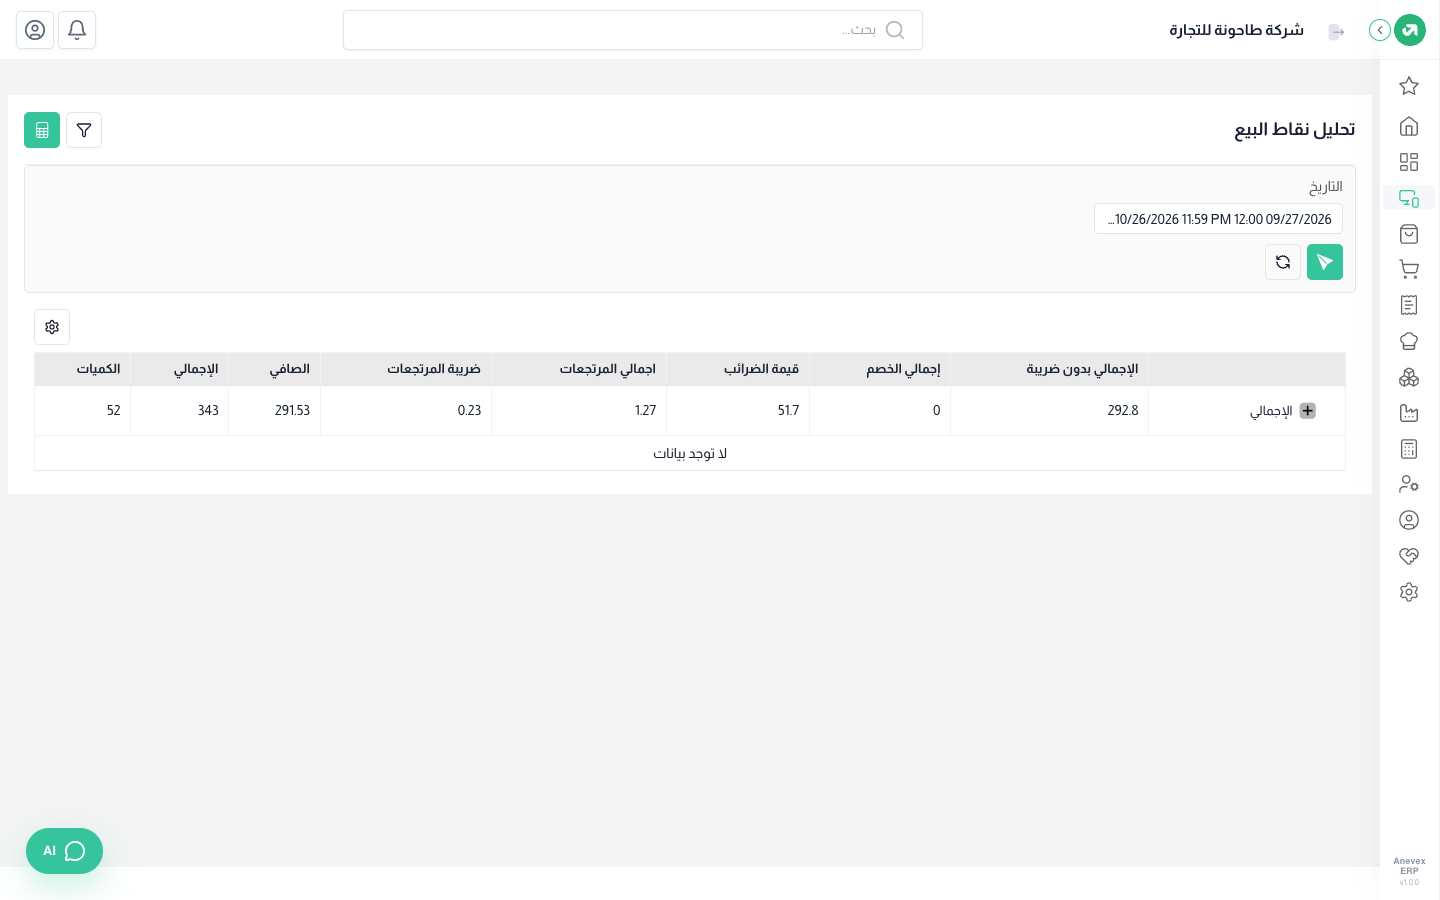1440x900 pixels.
Task: Open the user profile button in header
Action: point(35,30)
